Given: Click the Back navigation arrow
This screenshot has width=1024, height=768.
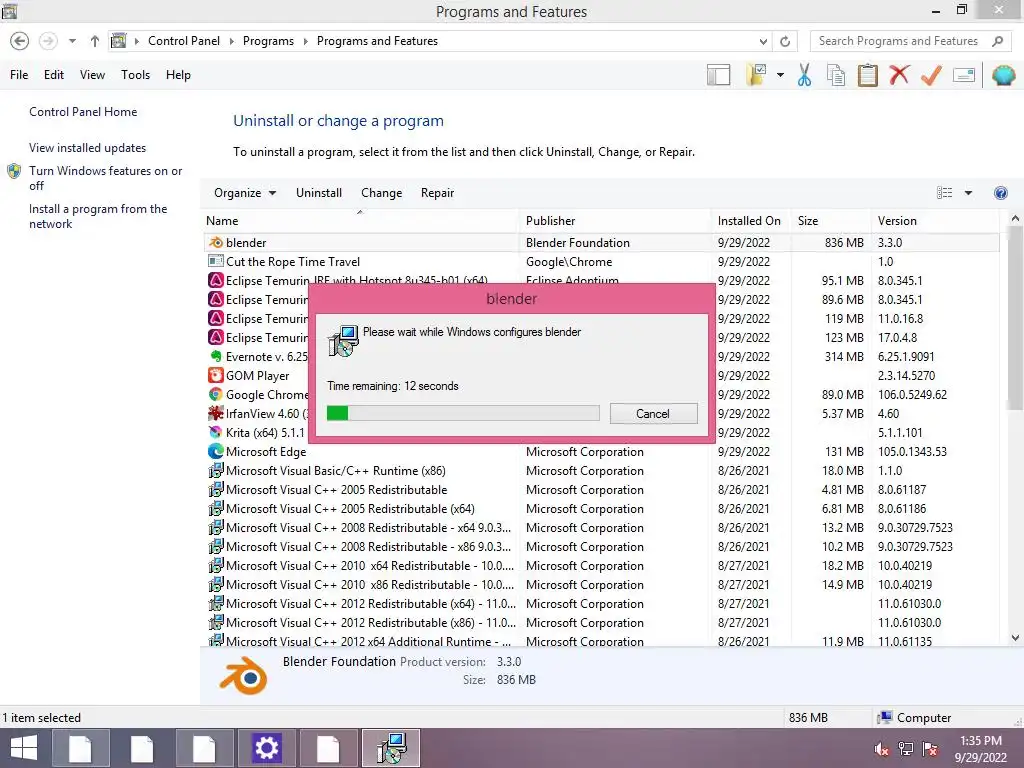Looking at the screenshot, I should pos(20,41).
